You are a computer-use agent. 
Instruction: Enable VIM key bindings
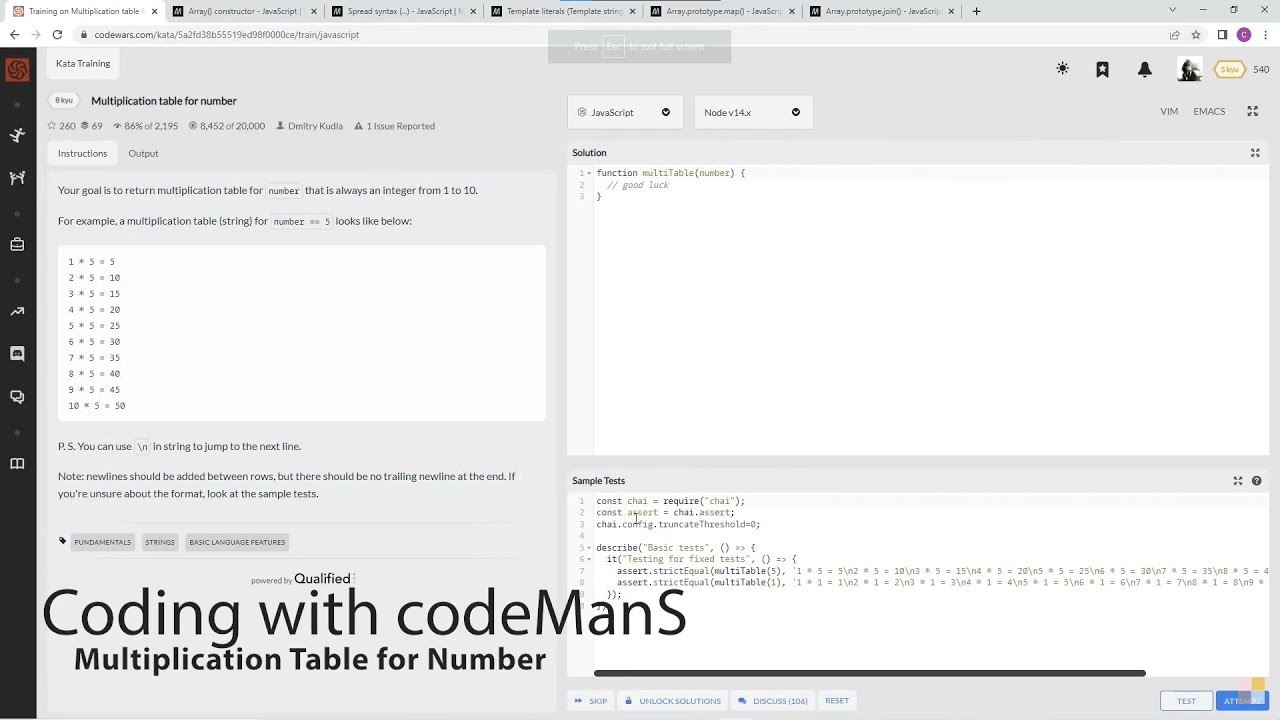click(x=1169, y=111)
